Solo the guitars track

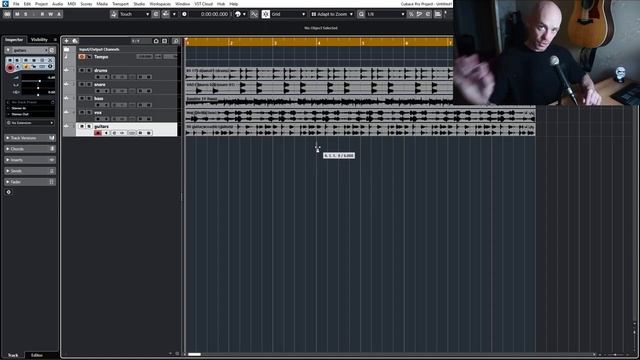coord(89,127)
